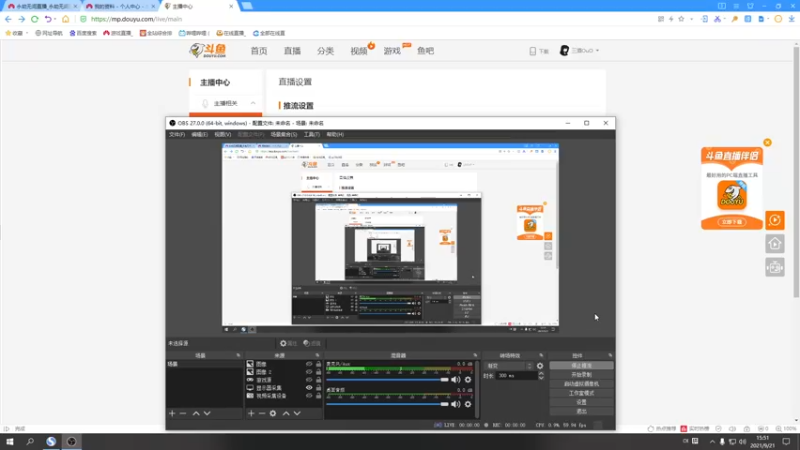The width and height of the screenshot is (800, 450).
Task: Open the browser download arrow icon
Action: (792, 19)
